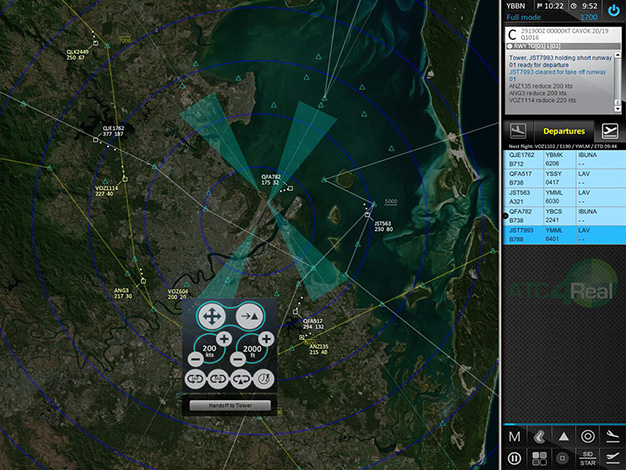Screen dimensions: 626x470
Task: Increase speed above 200 kts
Action: point(225,339)
